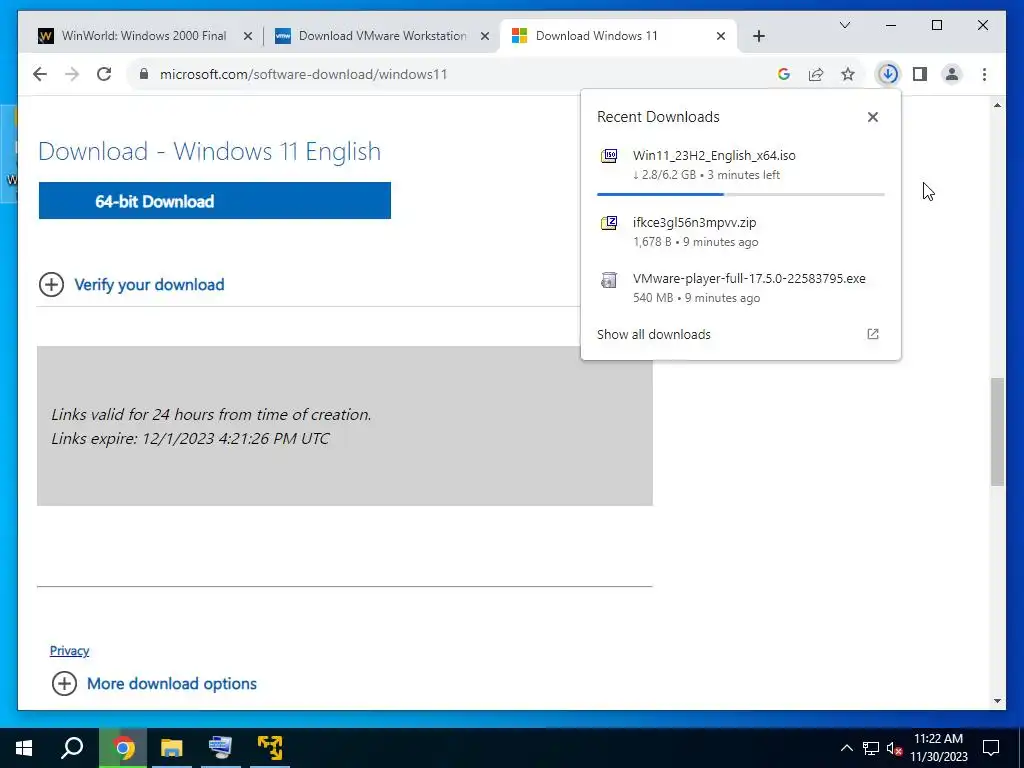Viewport: 1024px width, 768px height.
Task: Open the Chrome profile avatar menu
Action: pyautogui.click(x=952, y=74)
